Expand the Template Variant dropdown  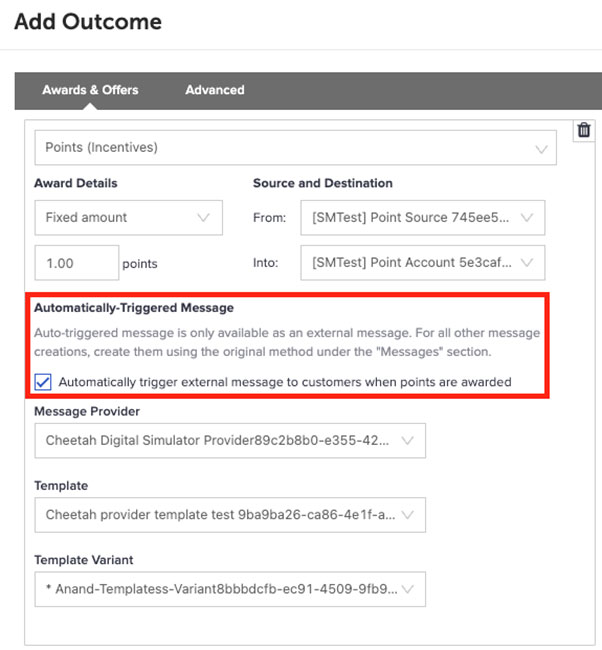(x=229, y=589)
